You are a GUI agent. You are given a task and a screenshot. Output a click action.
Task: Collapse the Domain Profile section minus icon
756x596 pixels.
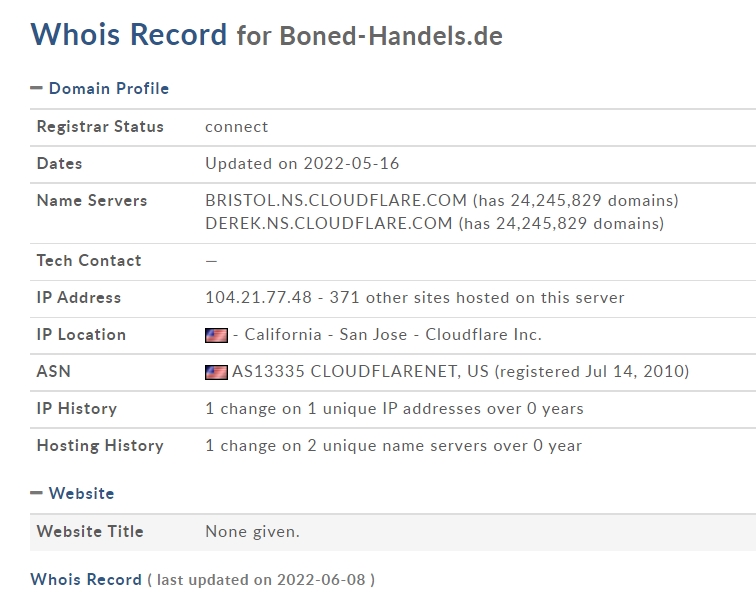[x=37, y=88]
